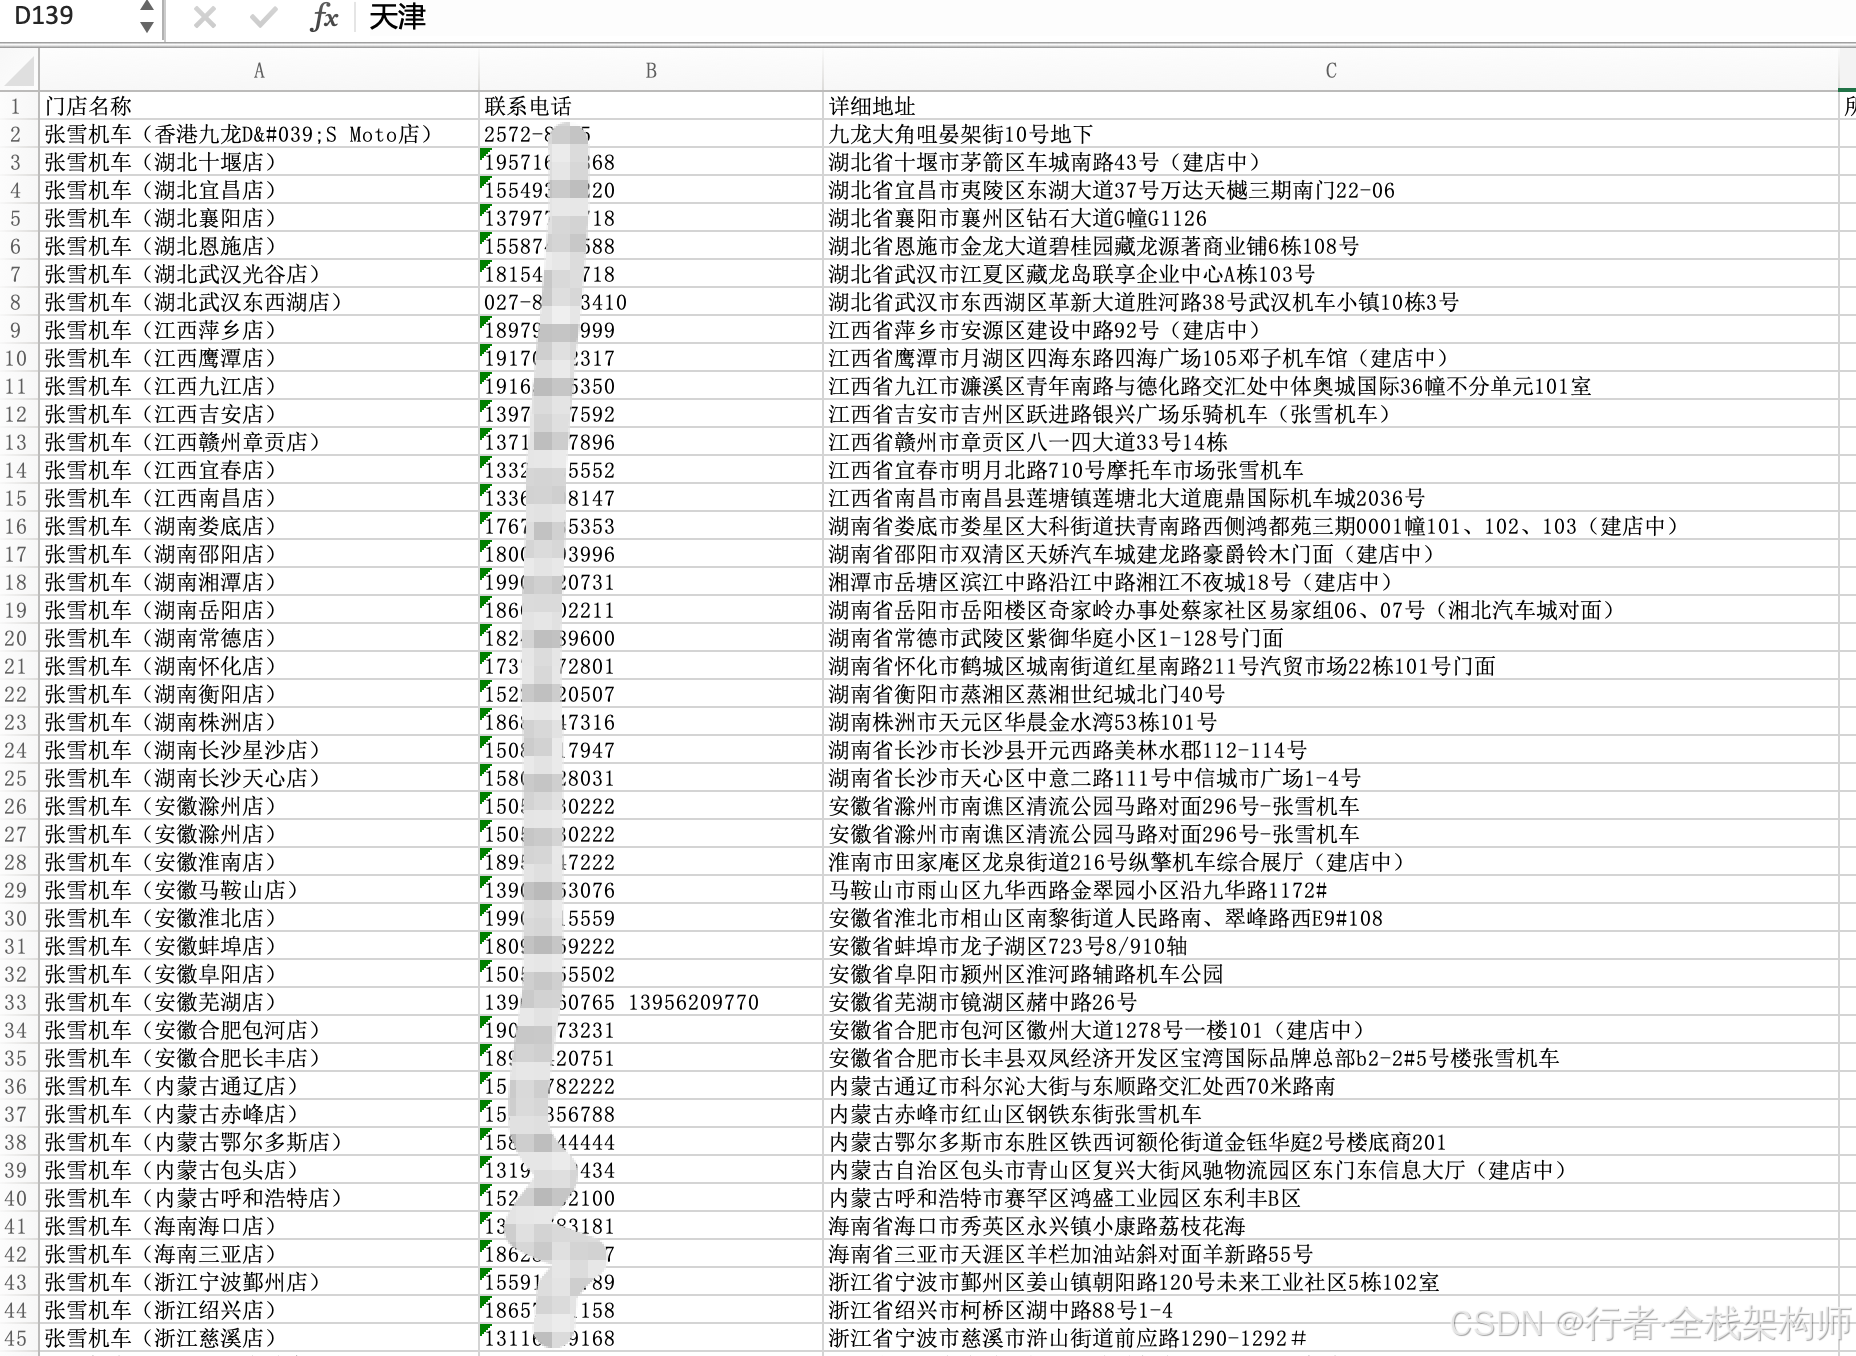Select column B header

coord(651,71)
